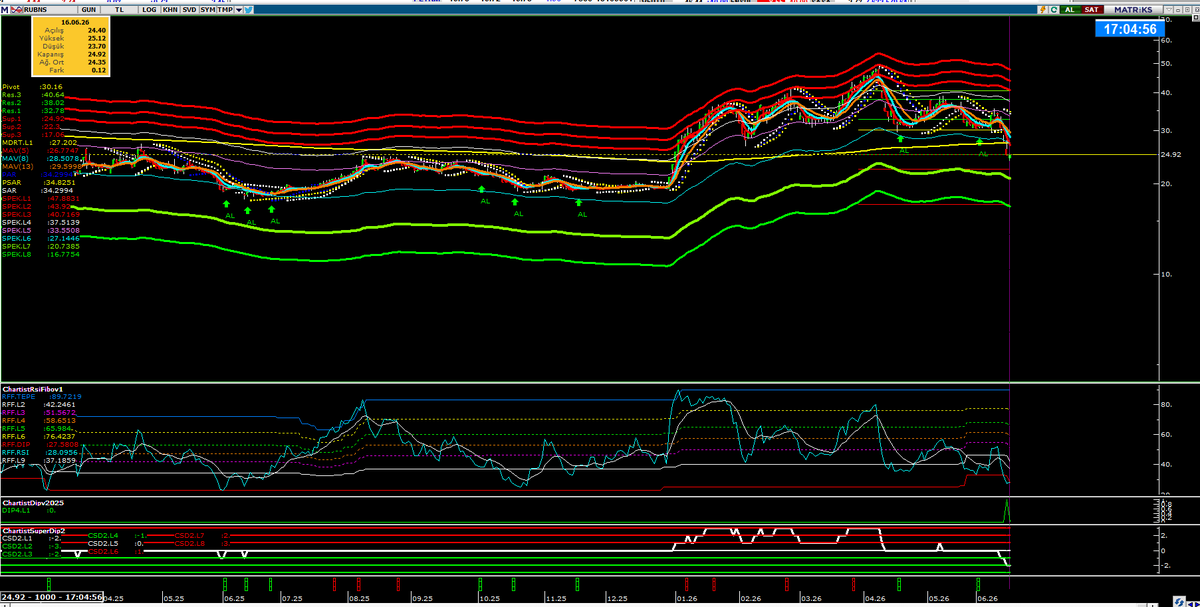
Task: Click the Matriks M logo icon
Action: click(5, 9)
